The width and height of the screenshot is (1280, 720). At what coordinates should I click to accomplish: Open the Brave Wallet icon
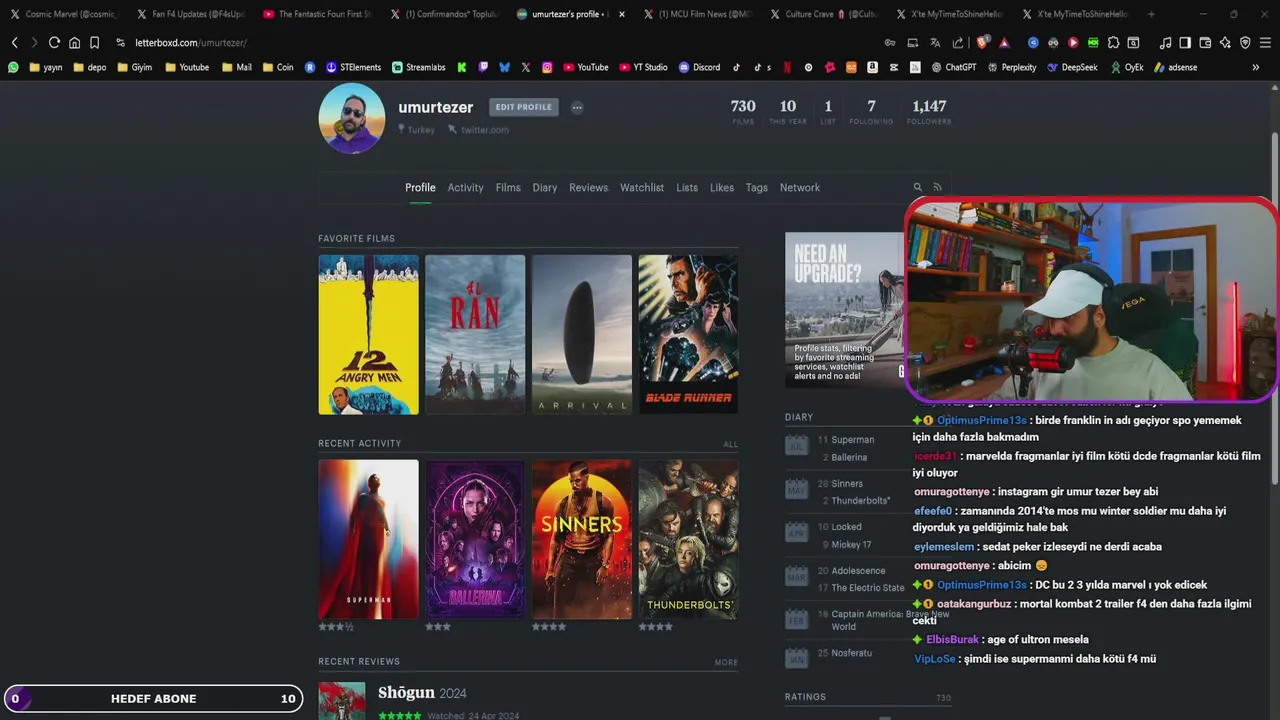pos(1205,43)
